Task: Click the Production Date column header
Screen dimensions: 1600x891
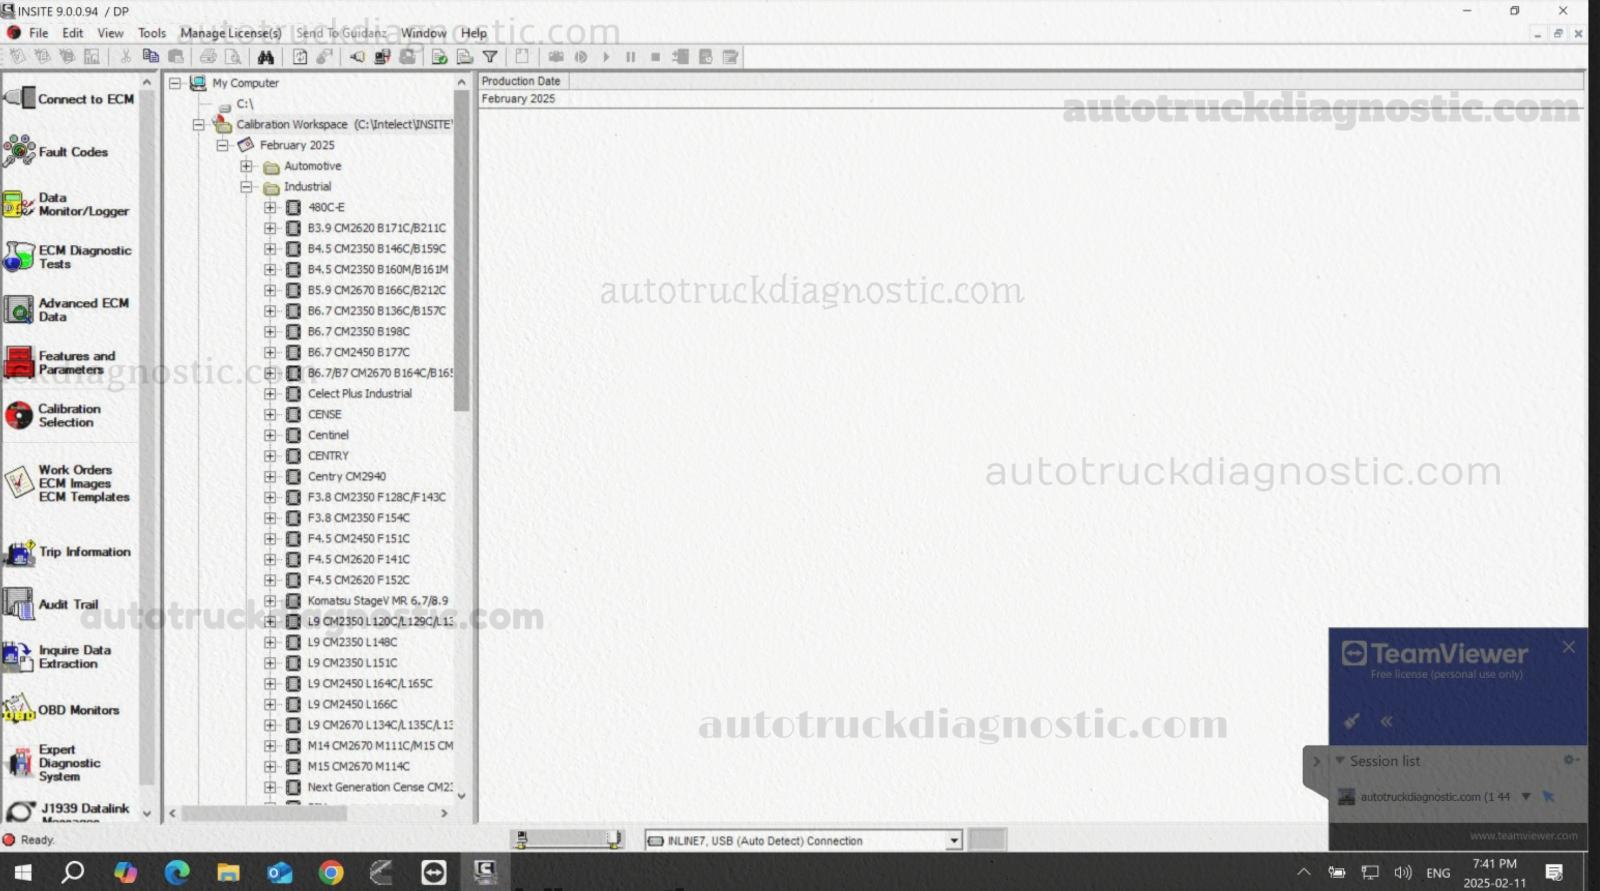Action: 521,81
